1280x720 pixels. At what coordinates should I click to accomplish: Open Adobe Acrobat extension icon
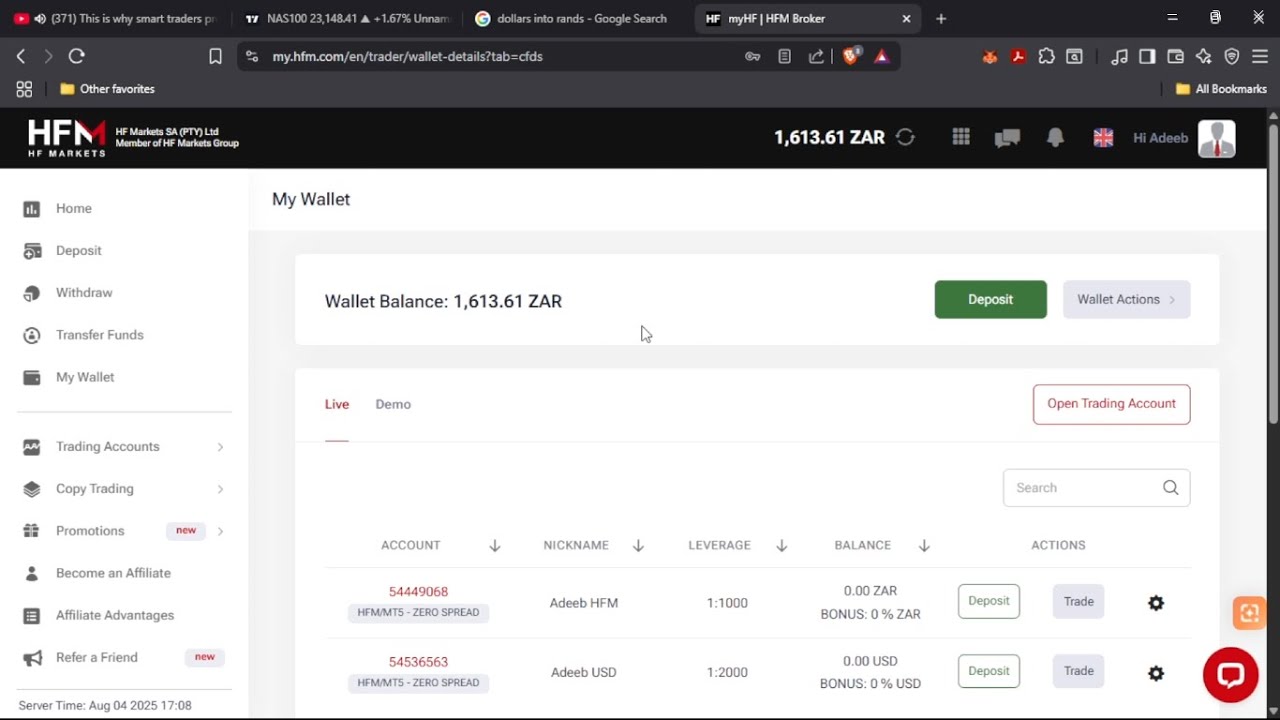pos(1018,57)
